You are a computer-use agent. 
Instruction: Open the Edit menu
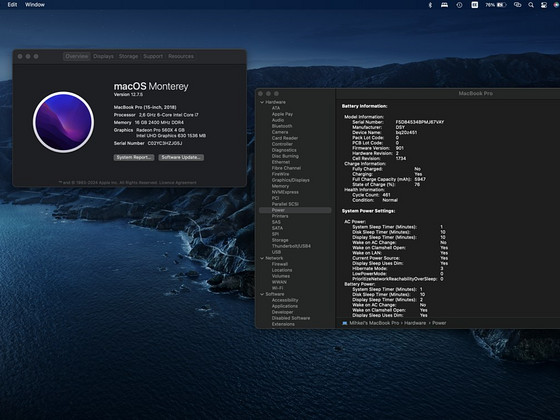(x=12, y=5)
